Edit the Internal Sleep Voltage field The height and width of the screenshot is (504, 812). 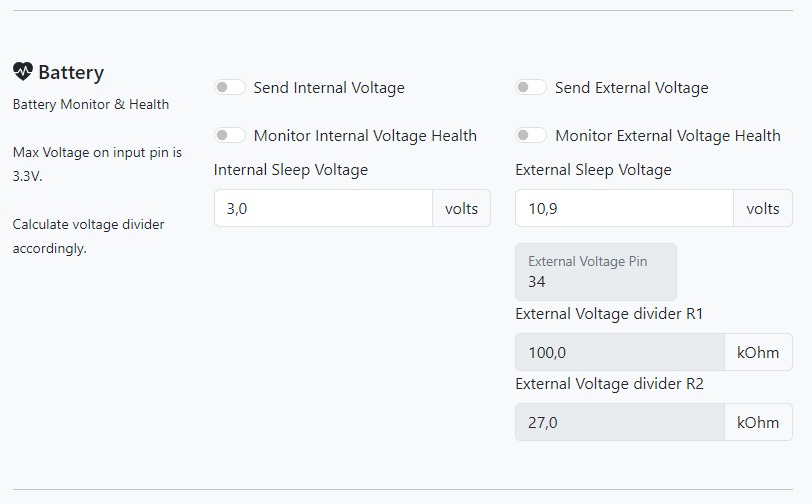coord(323,208)
